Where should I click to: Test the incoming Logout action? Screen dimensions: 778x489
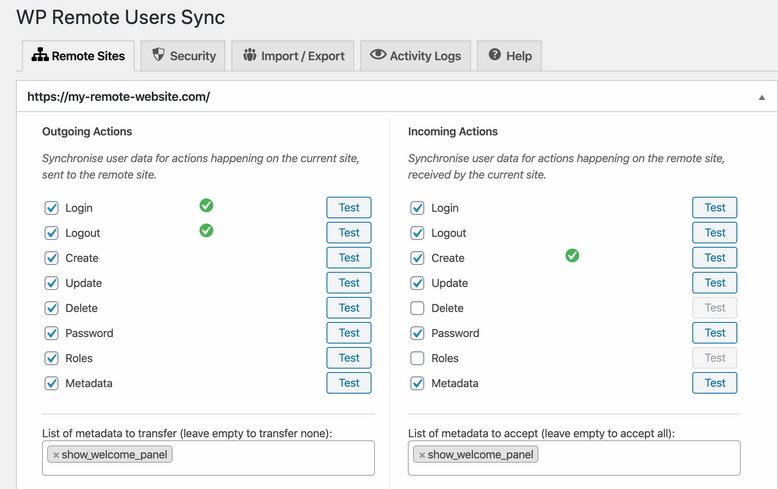tap(714, 233)
